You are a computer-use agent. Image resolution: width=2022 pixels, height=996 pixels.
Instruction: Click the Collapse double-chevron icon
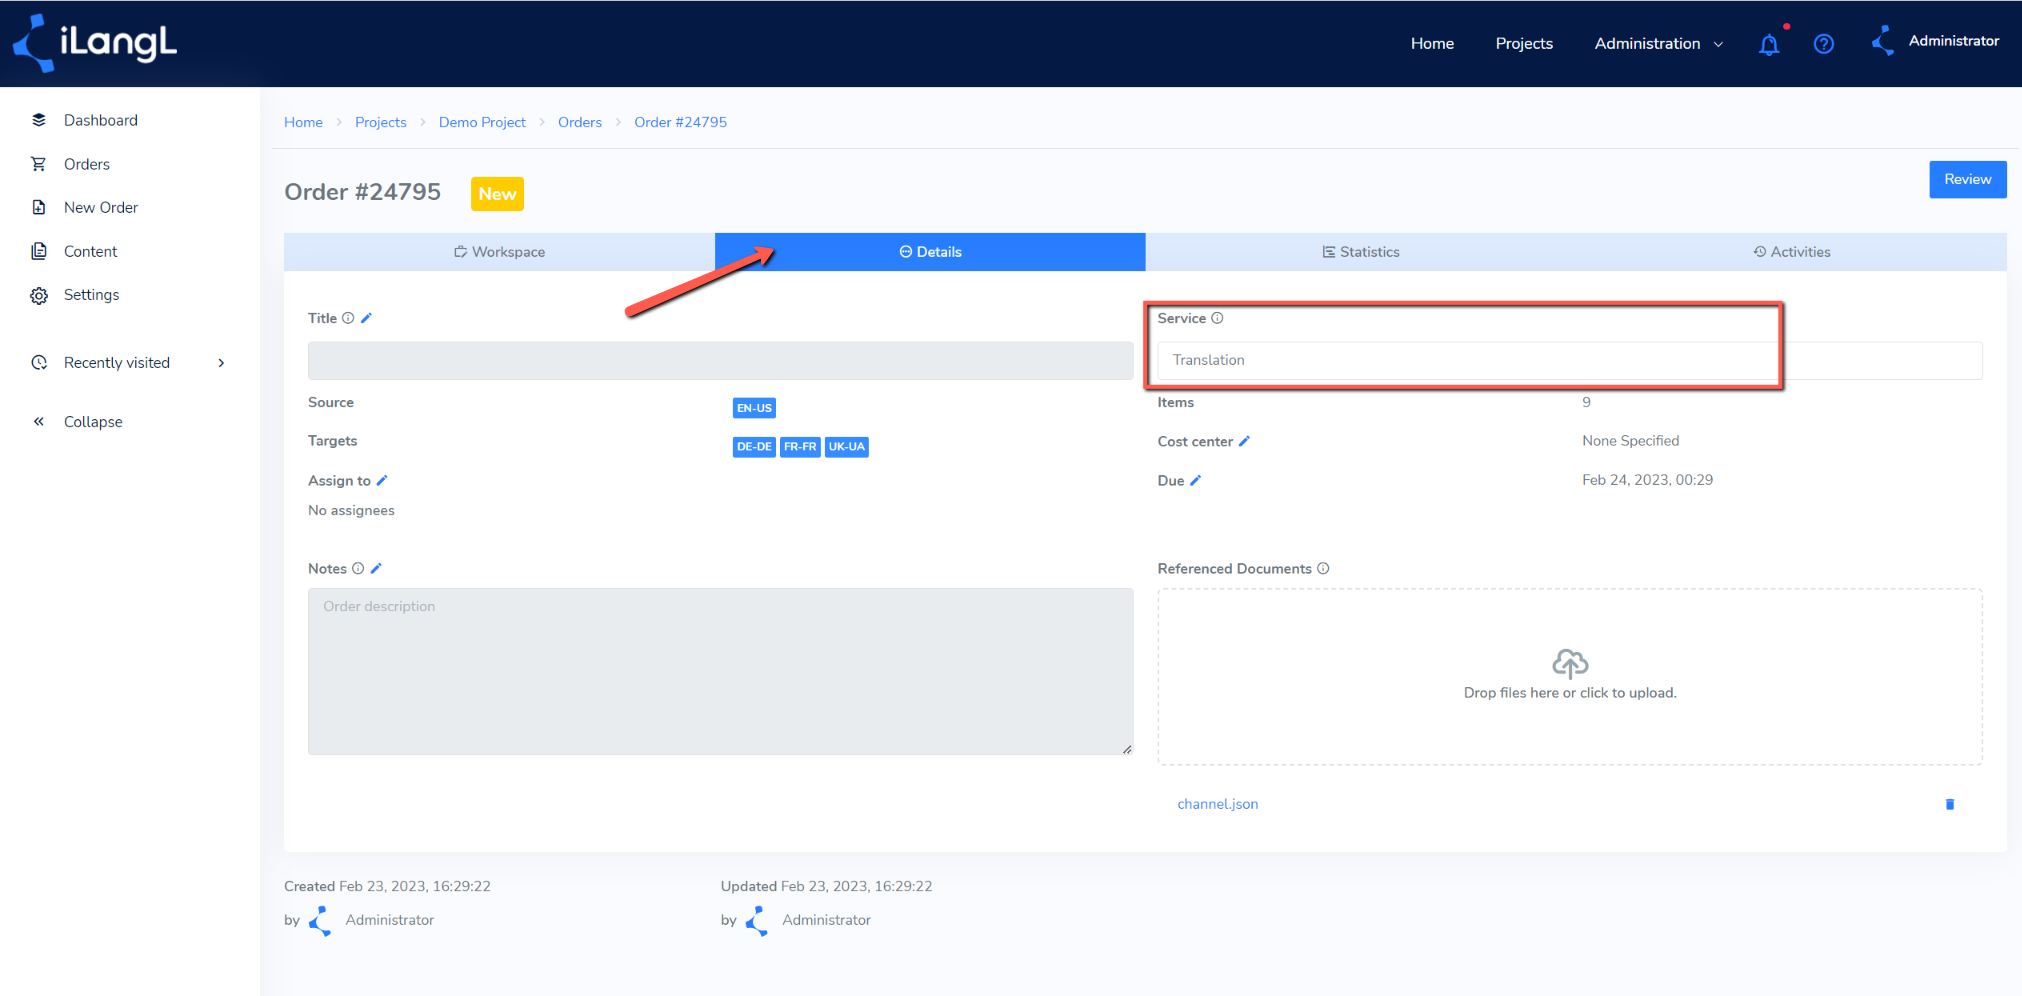pos(39,422)
